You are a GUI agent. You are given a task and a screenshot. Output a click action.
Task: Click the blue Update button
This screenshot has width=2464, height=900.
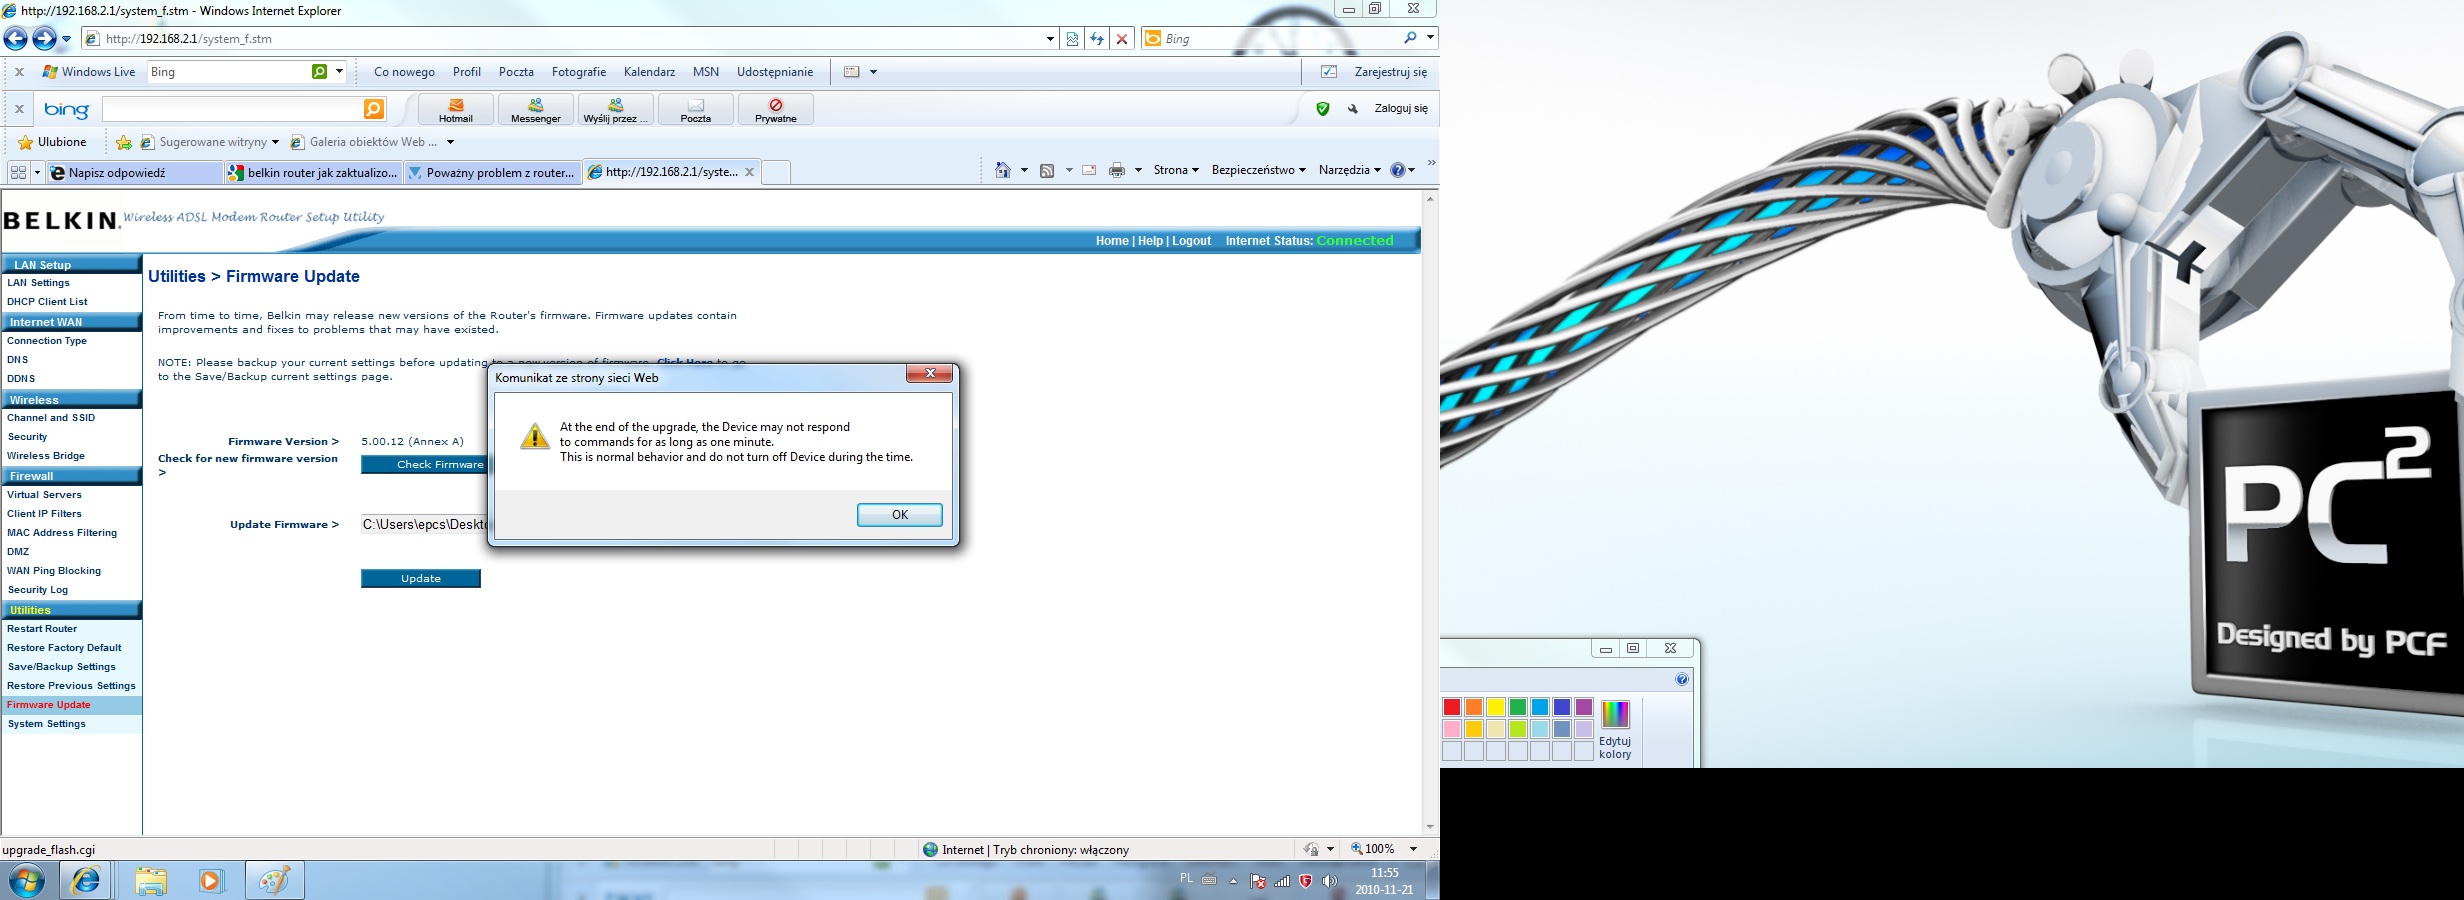pyautogui.click(x=421, y=579)
